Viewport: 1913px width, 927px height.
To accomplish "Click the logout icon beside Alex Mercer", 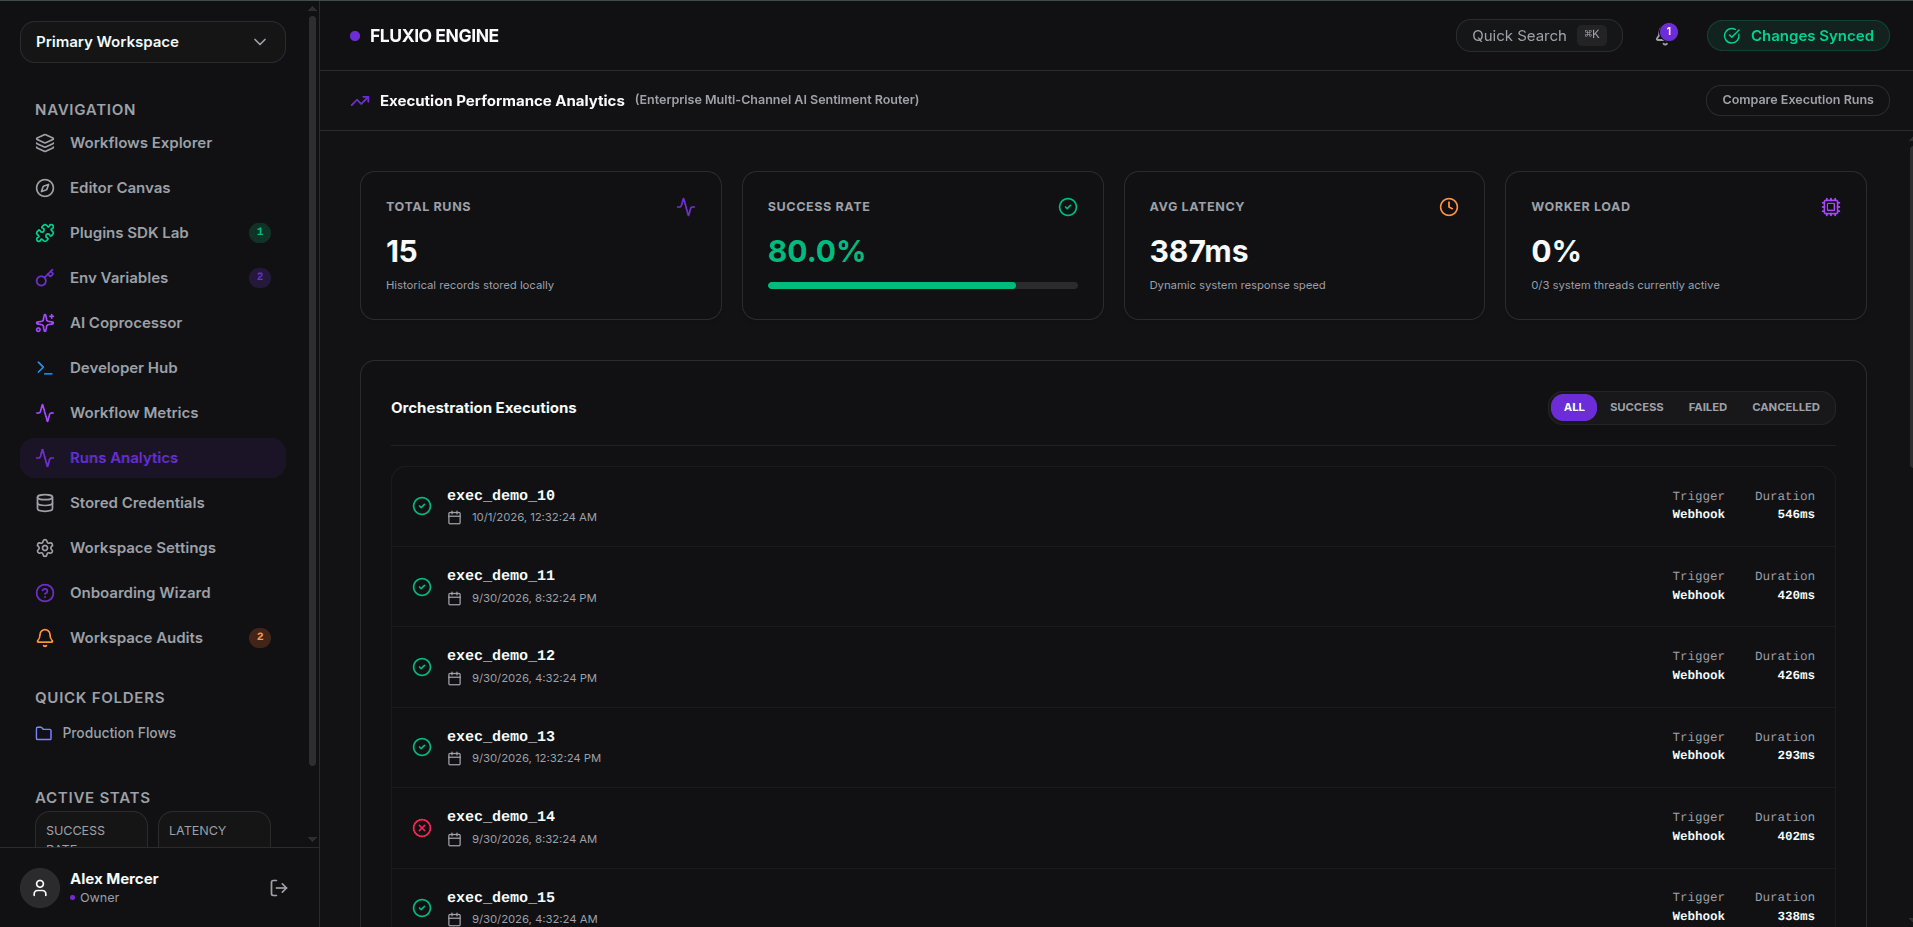I will (279, 888).
